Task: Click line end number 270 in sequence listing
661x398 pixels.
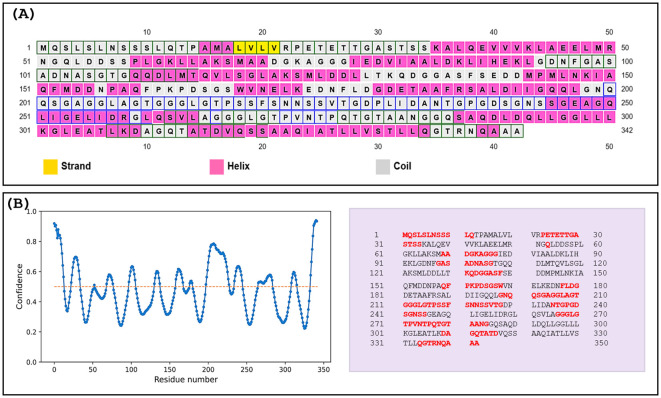Action: (600, 315)
